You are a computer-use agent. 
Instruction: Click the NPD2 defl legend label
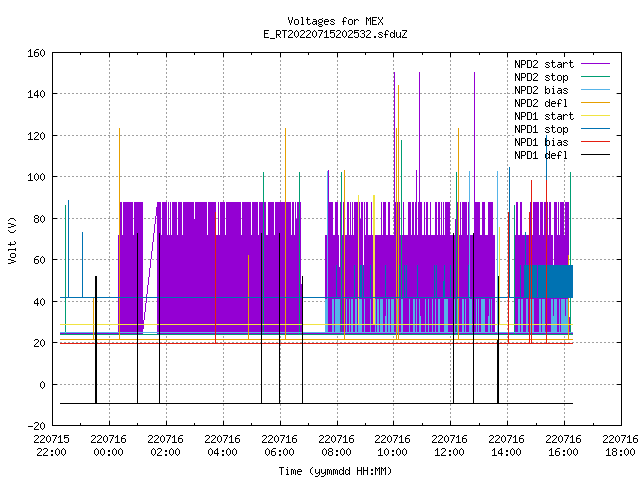click(x=541, y=103)
